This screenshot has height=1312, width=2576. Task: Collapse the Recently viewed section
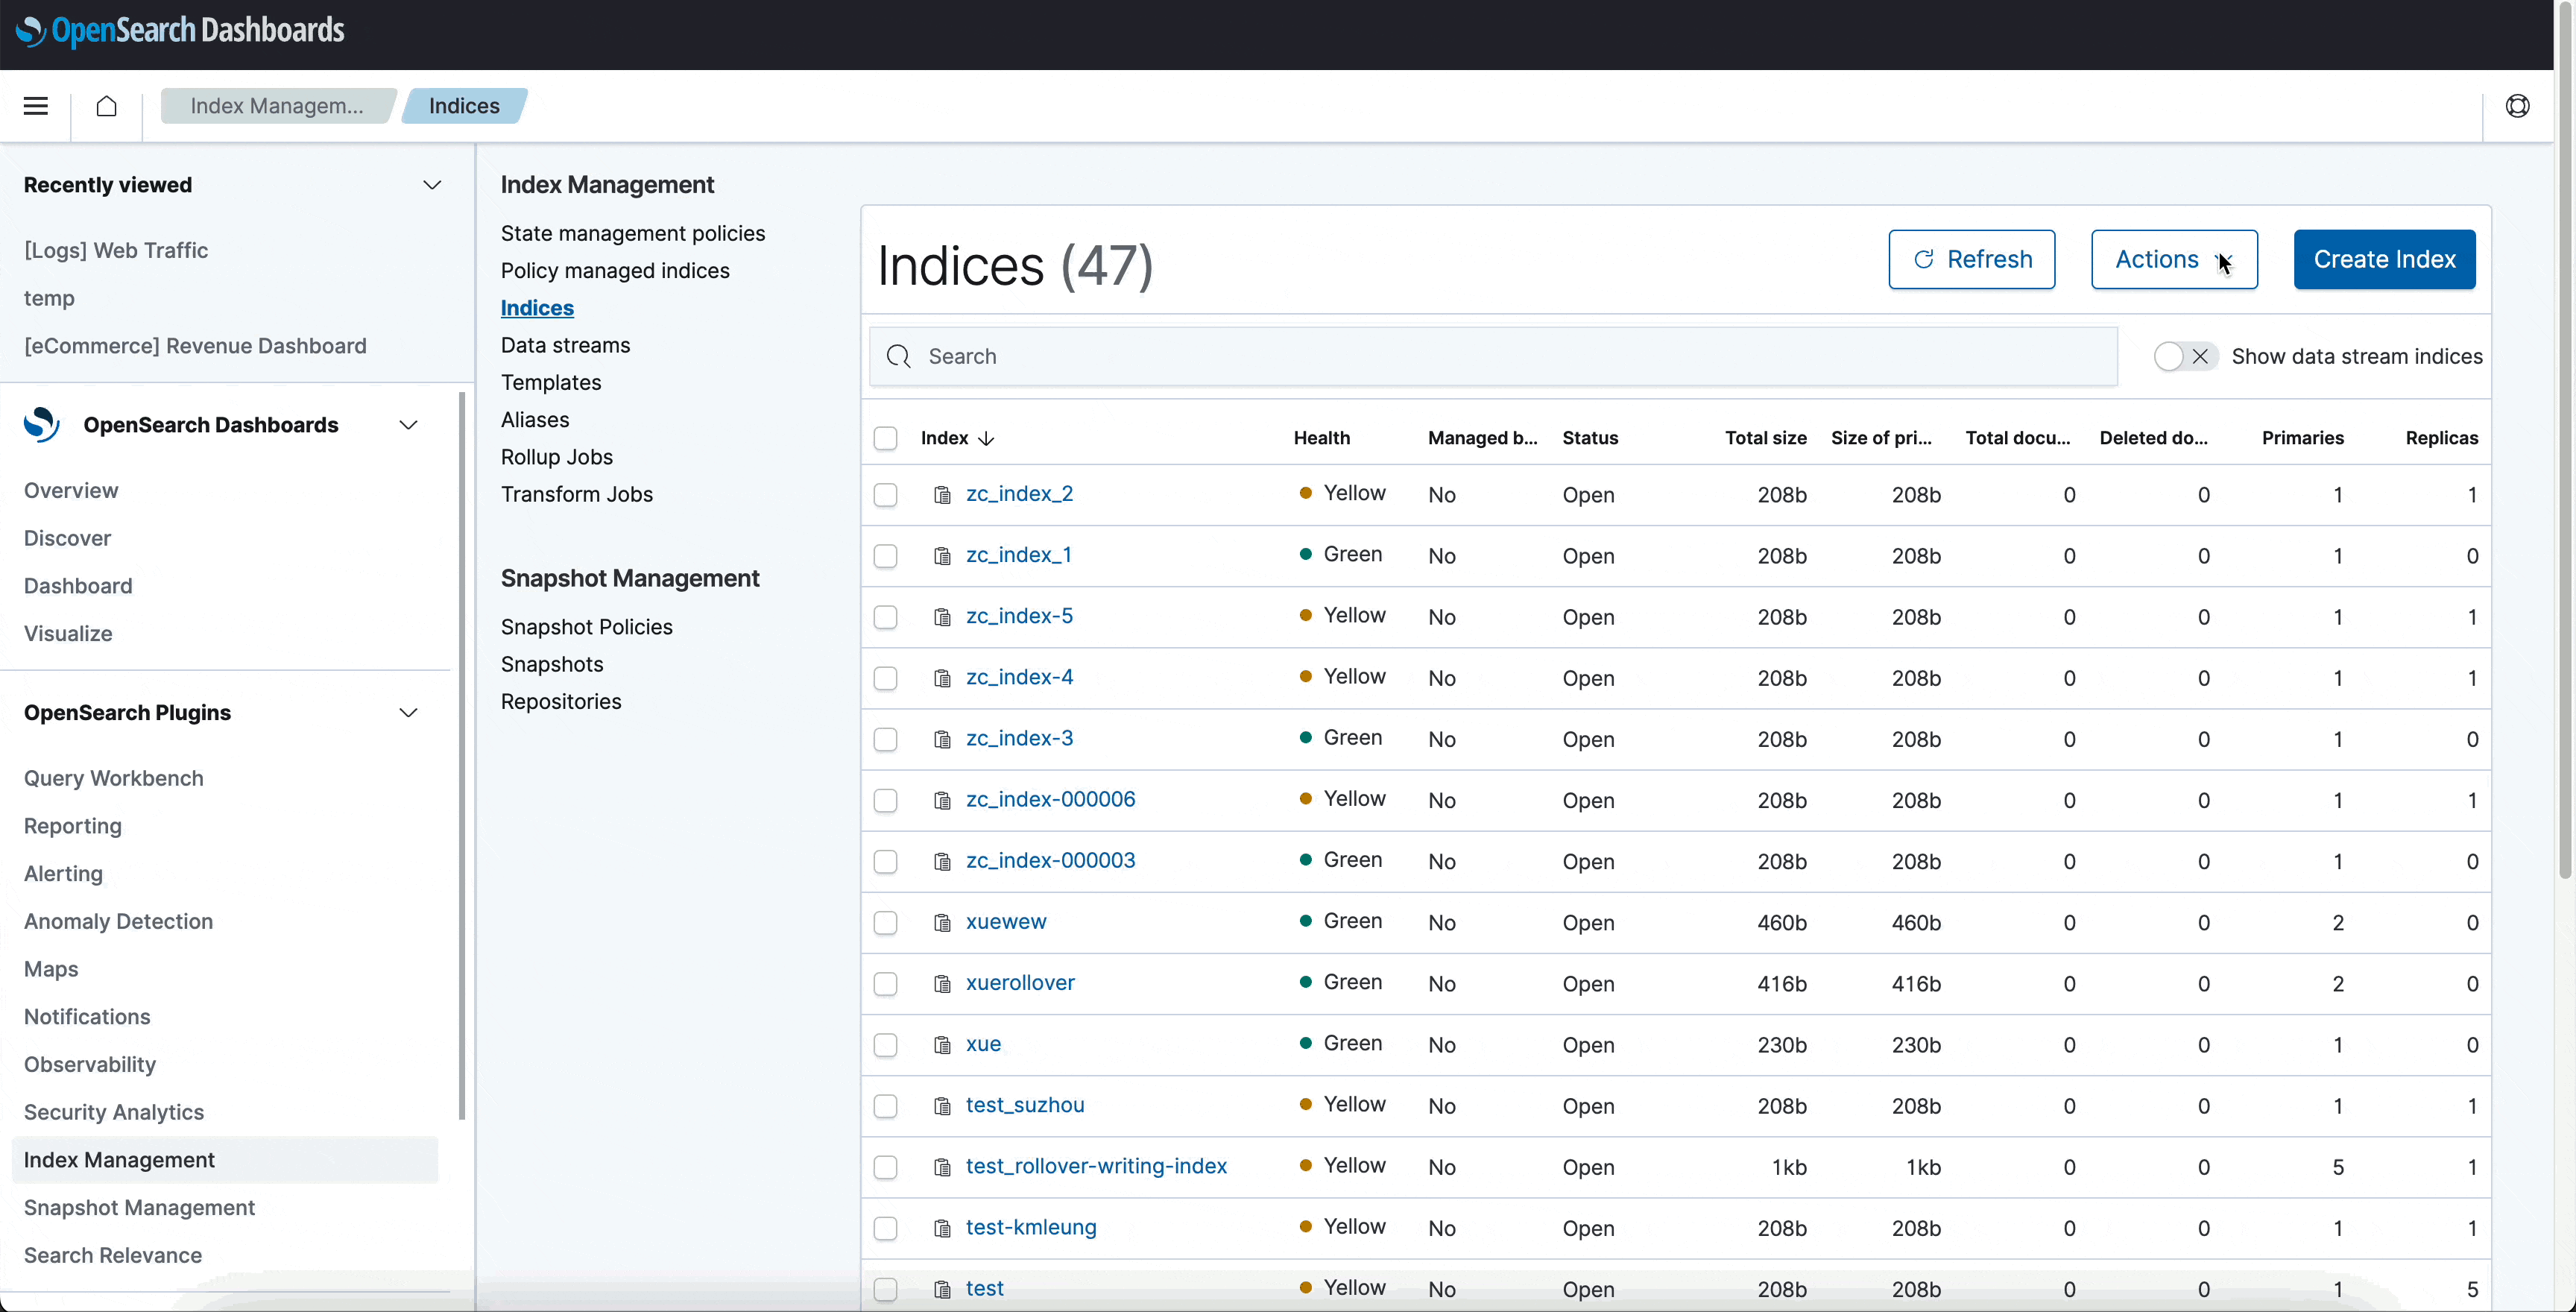tap(432, 184)
